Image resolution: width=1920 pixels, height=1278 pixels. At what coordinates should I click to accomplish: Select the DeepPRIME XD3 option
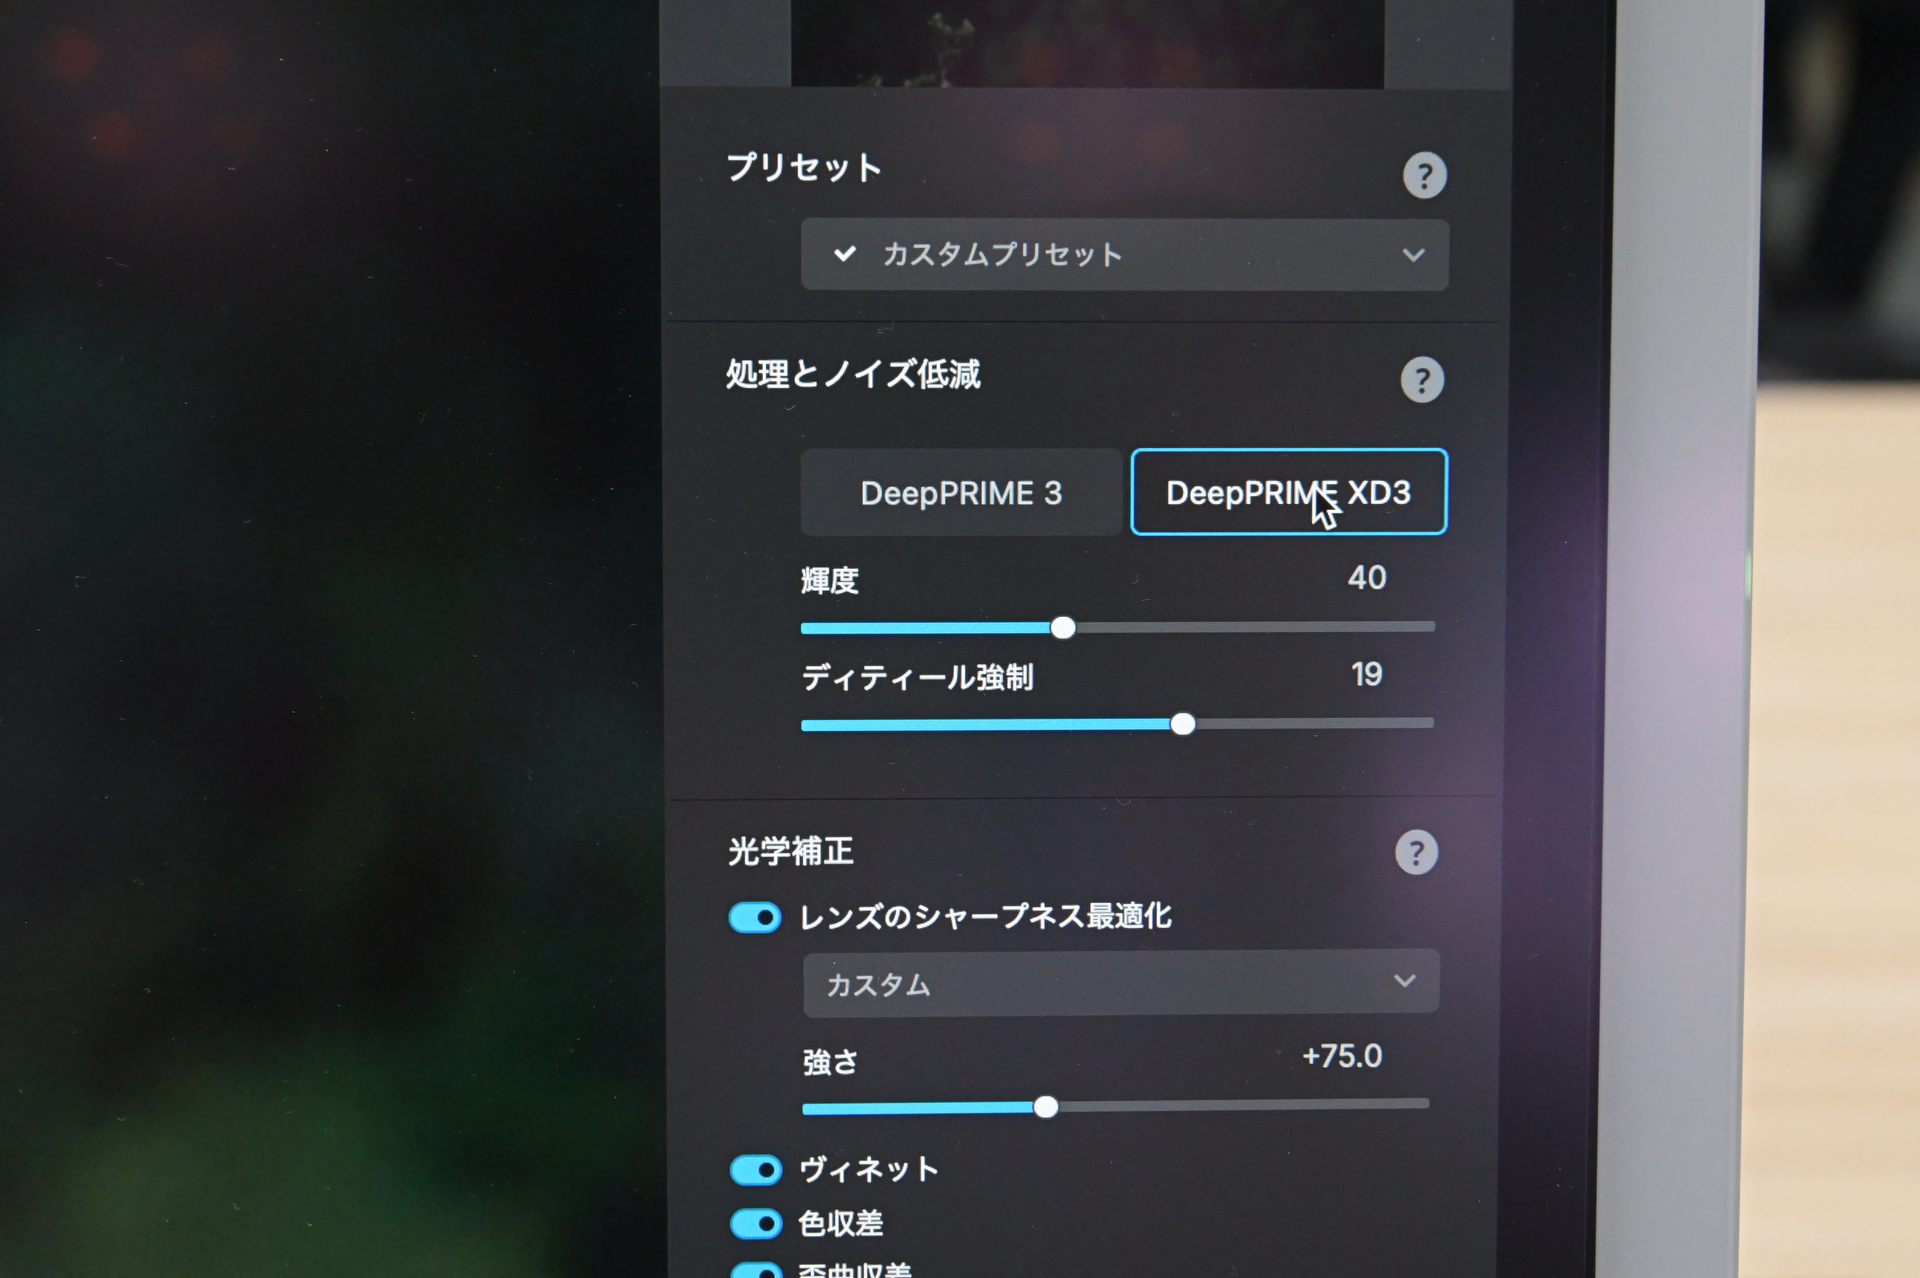(x=1288, y=493)
